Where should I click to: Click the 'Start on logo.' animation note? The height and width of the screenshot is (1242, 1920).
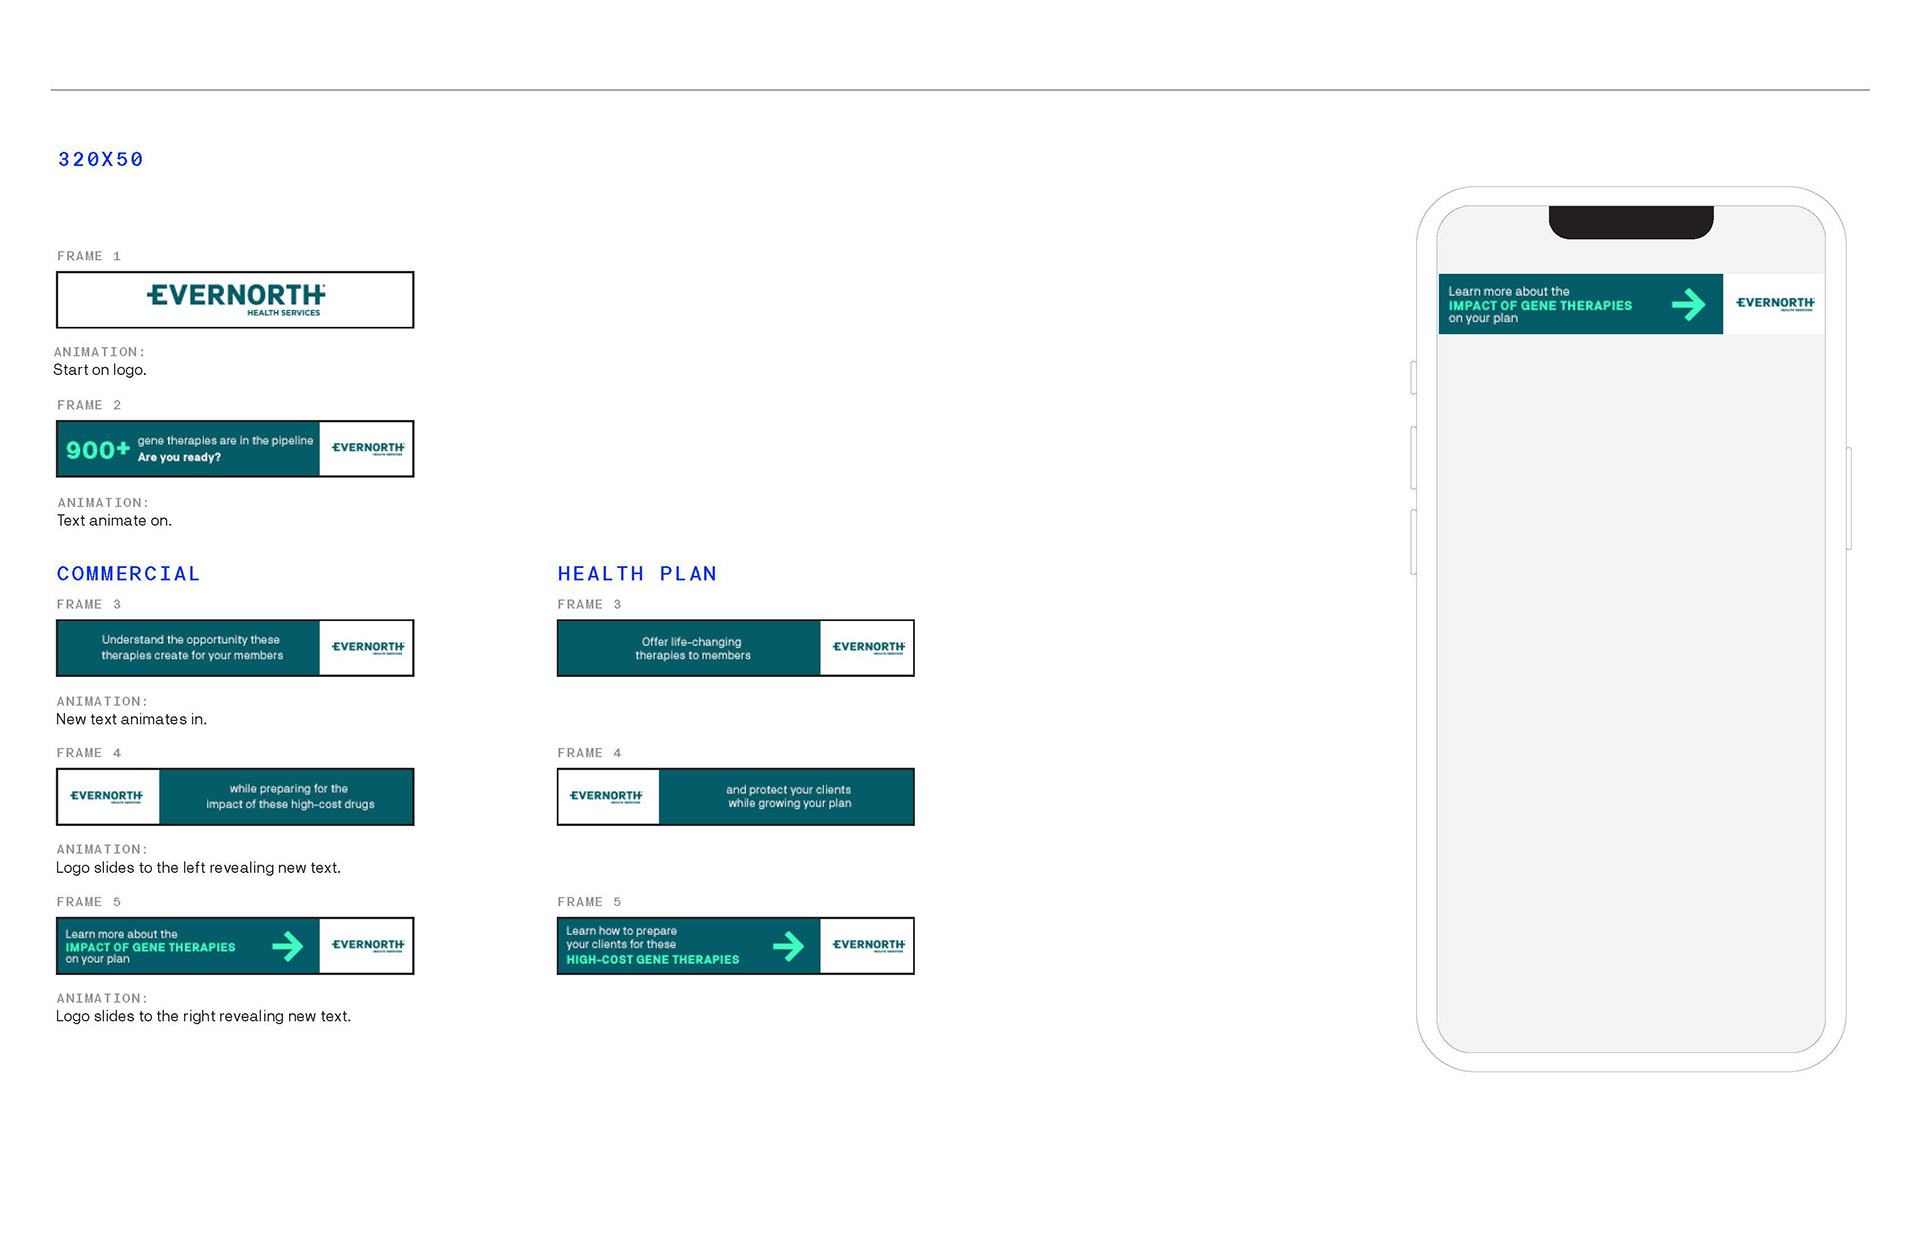click(100, 370)
